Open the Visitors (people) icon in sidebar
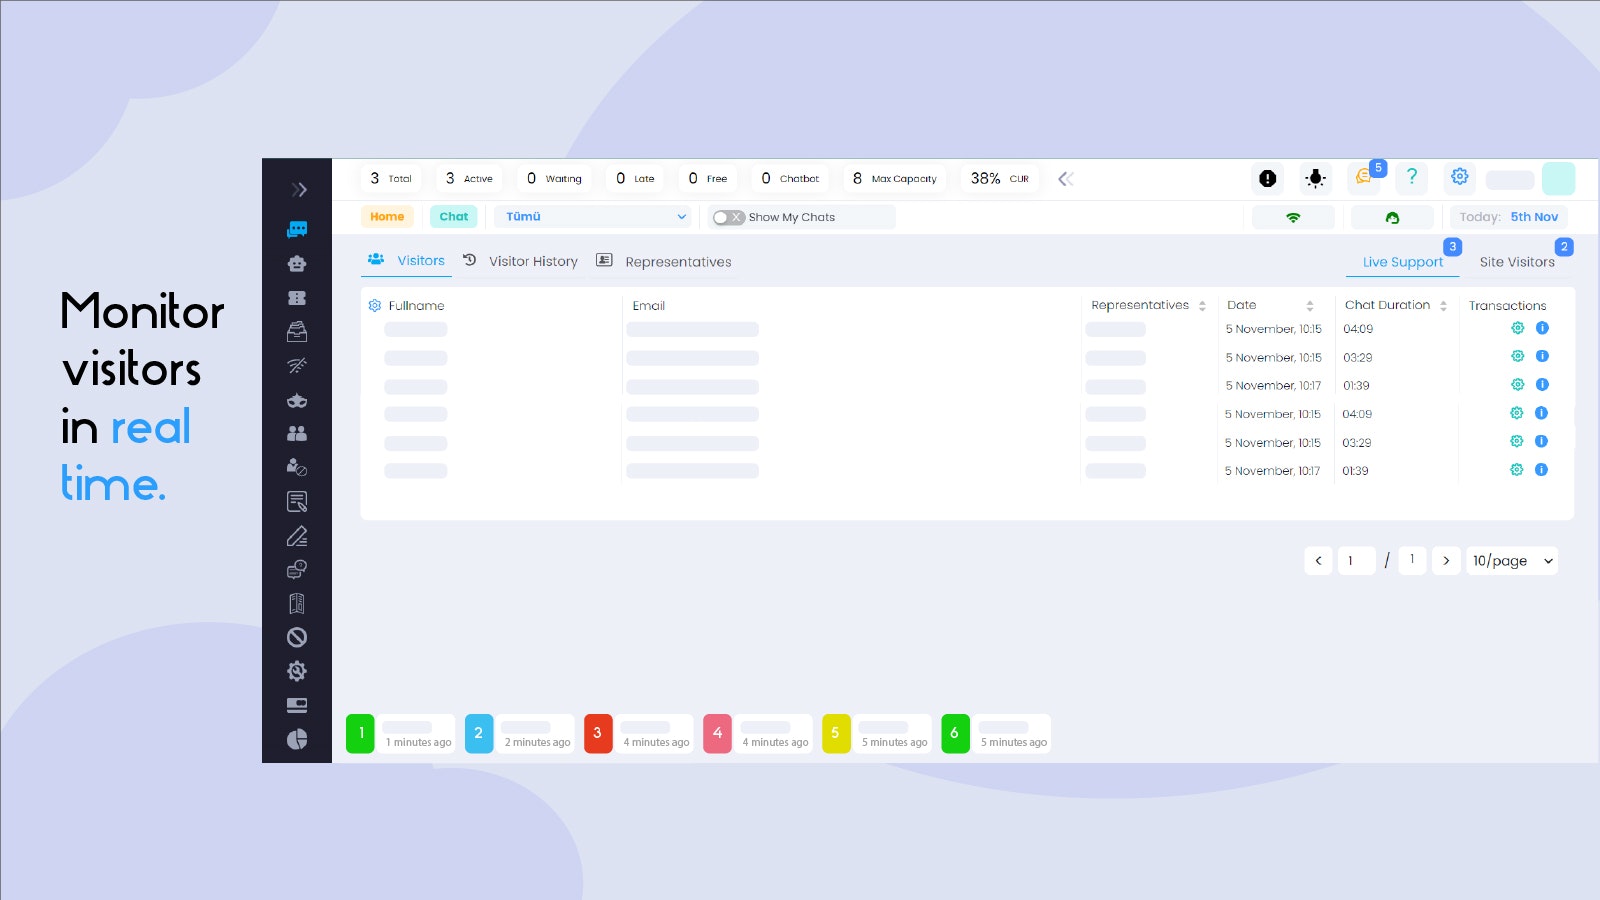1600x900 pixels. [297, 433]
